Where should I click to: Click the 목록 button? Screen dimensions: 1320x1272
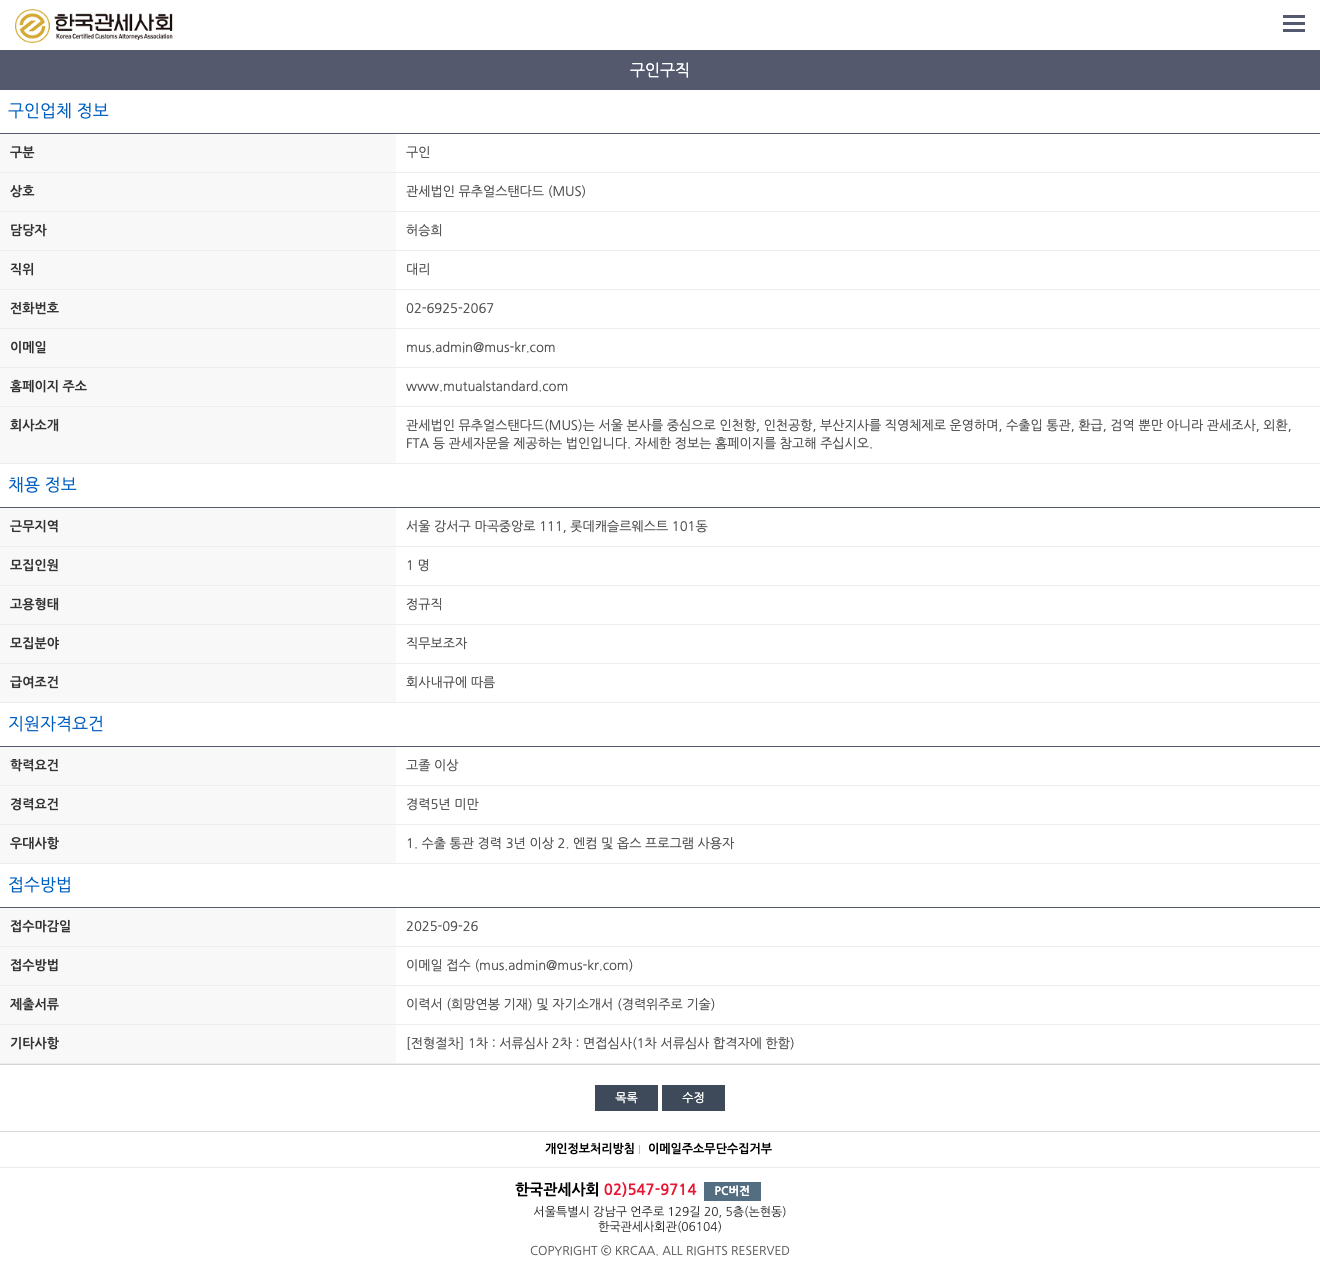(x=626, y=1098)
